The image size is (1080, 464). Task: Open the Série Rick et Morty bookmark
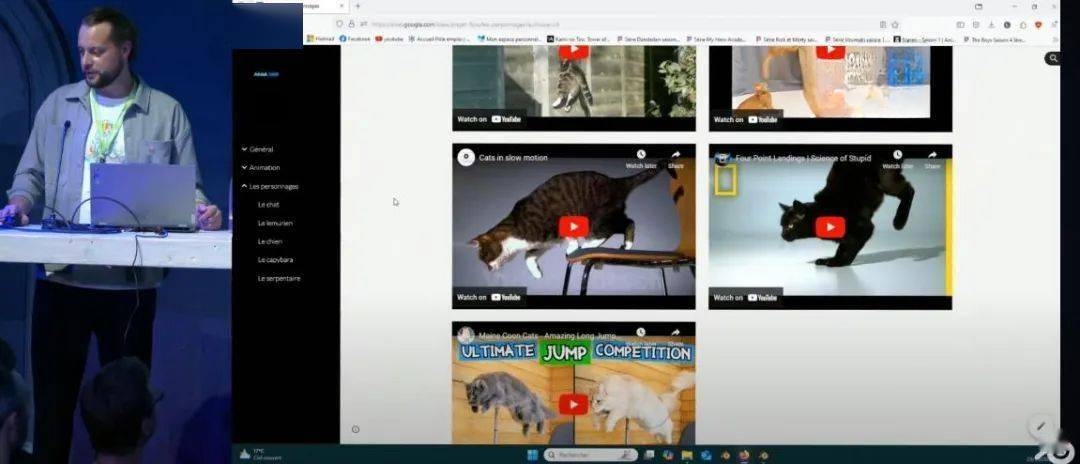(787, 39)
